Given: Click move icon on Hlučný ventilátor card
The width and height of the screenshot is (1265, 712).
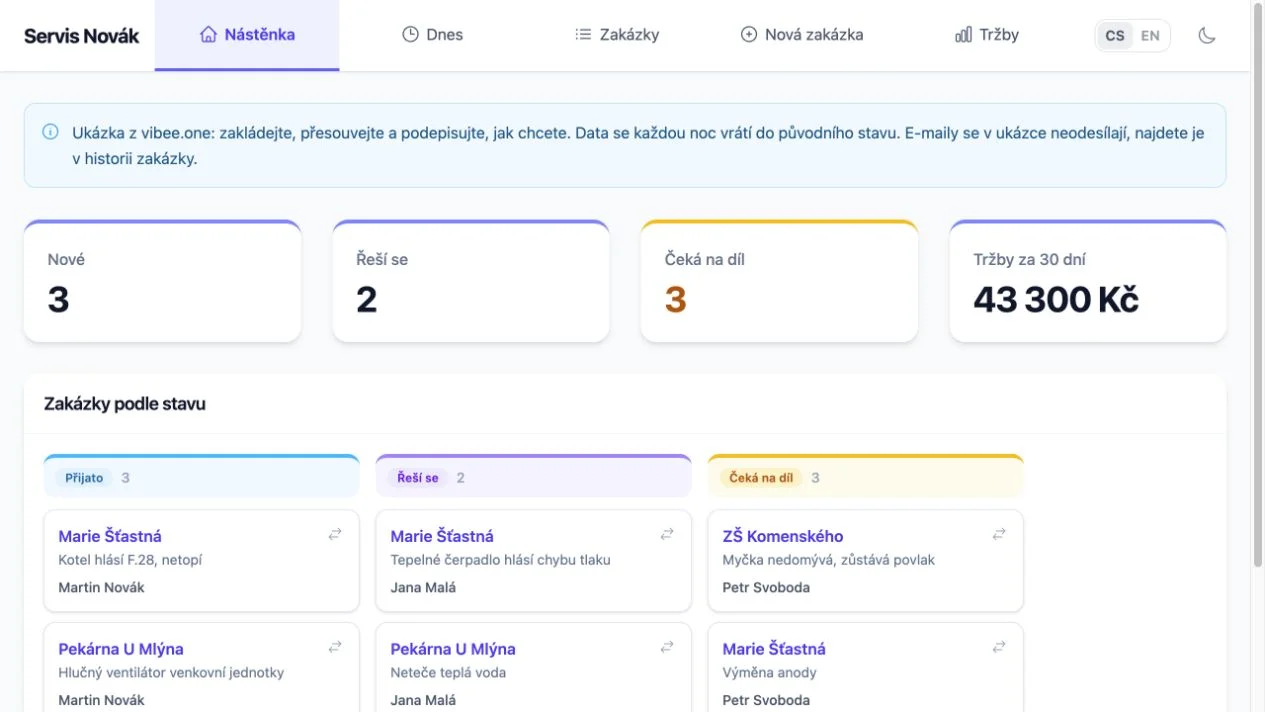Looking at the screenshot, I should pos(335,648).
